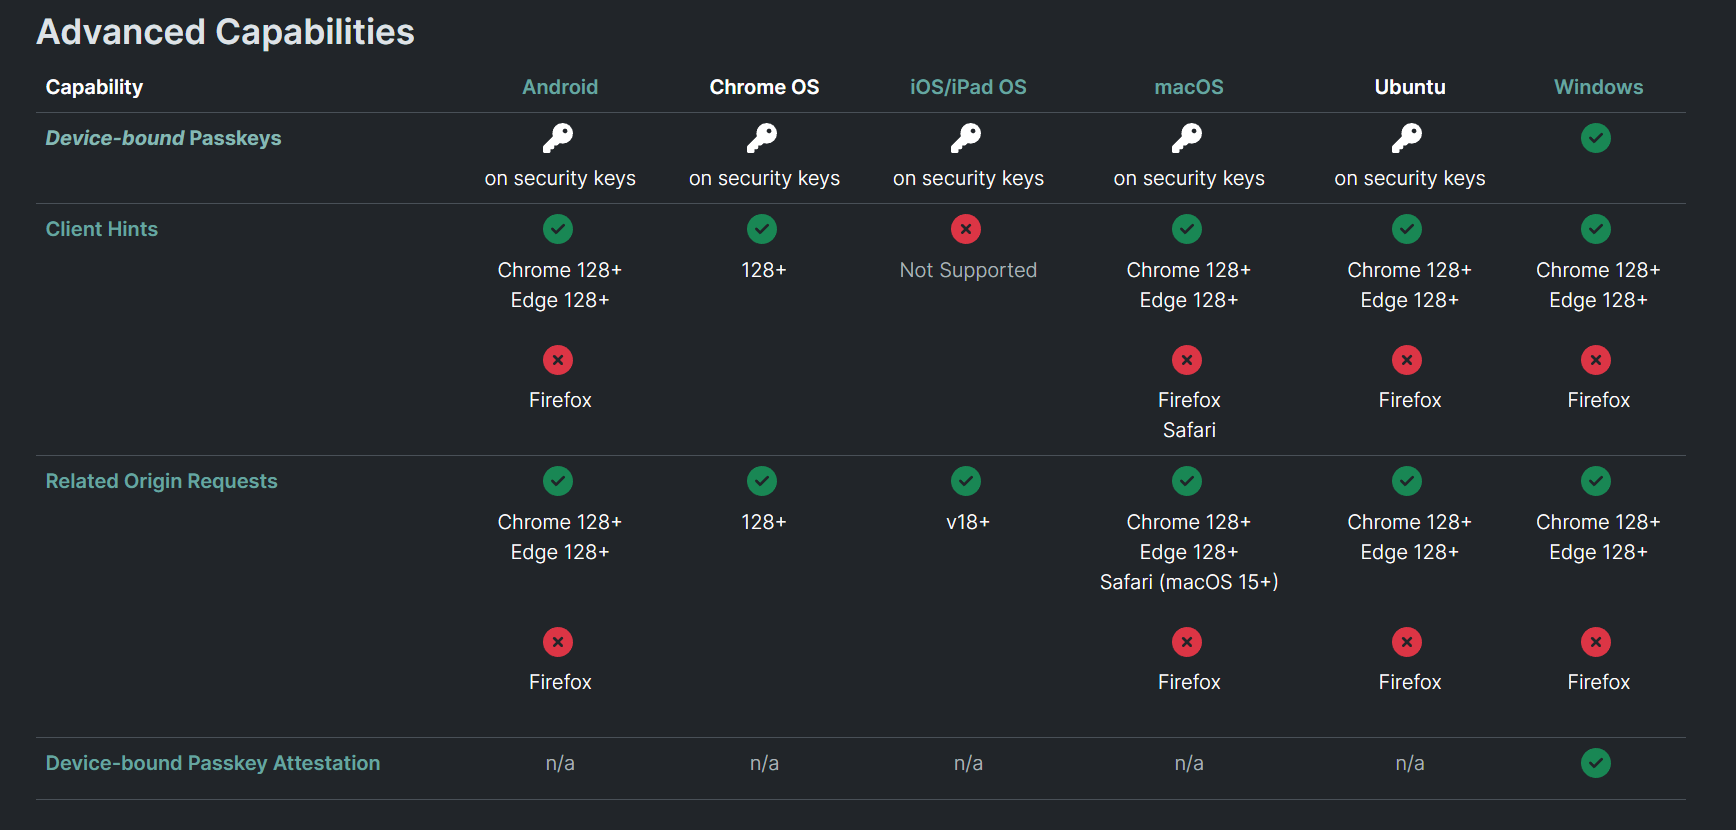Click iOS red cross in Client Hints row

966,229
